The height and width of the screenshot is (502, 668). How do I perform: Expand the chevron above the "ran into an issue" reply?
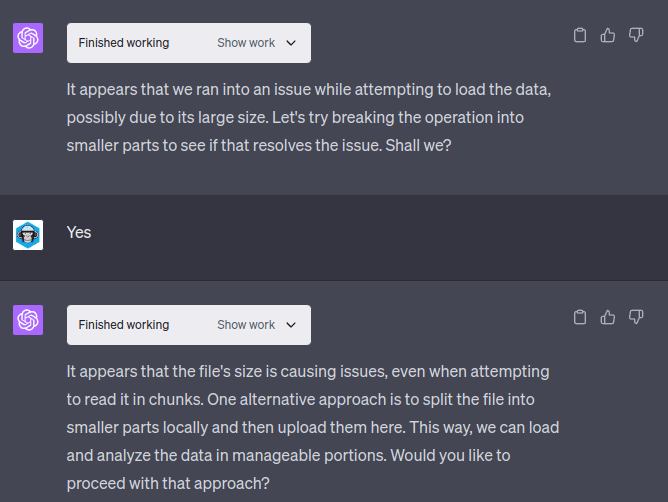coord(291,43)
